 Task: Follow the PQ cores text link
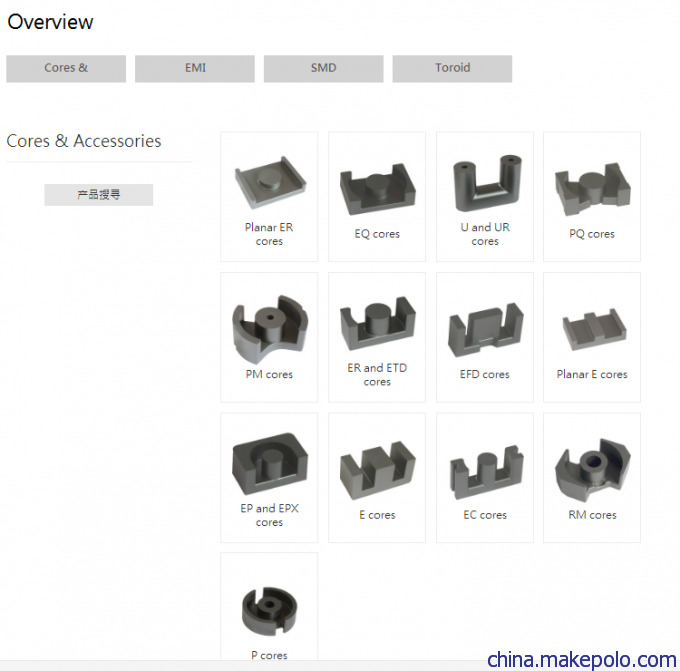pyautogui.click(x=592, y=234)
